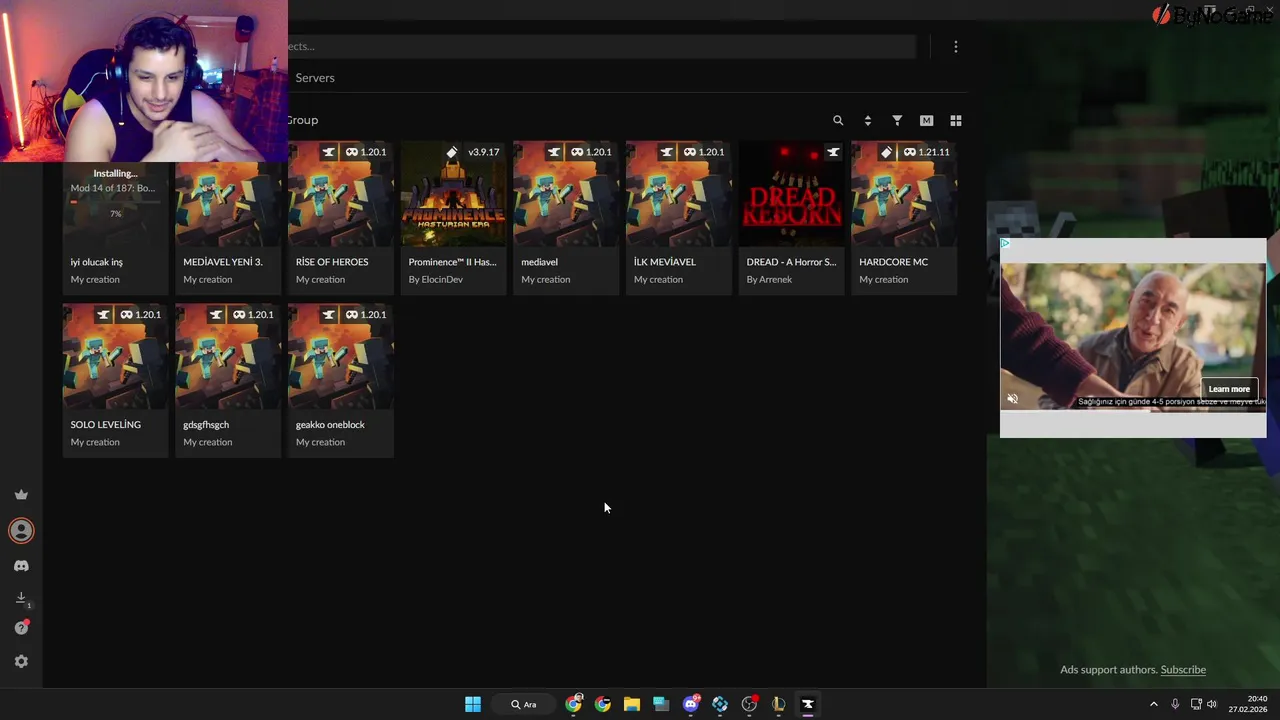The height and width of the screenshot is (720, 1280).
Task: Open Discord from the taskbar
Action: [x=691, y=704]
